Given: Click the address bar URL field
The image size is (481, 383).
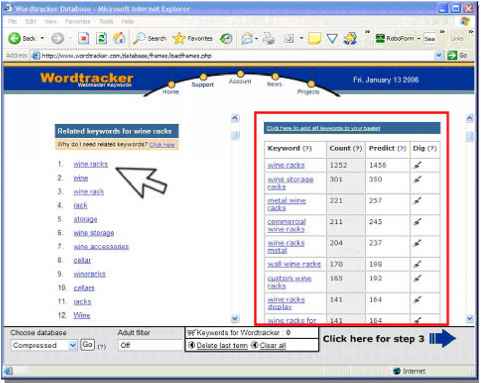Looking at the screenshot, I should click(233, 56).
